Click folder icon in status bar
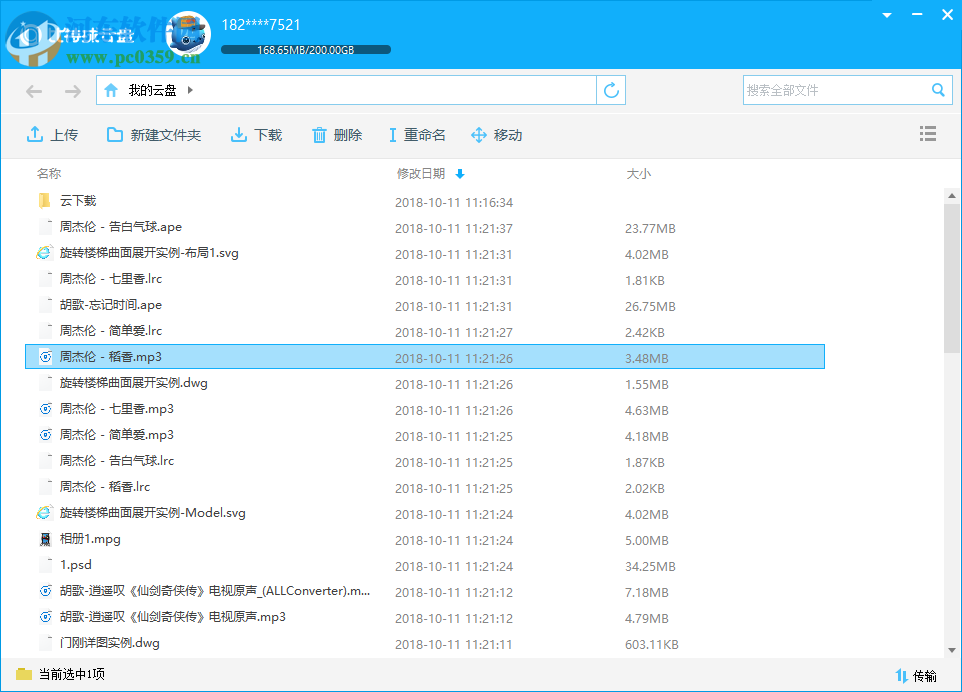Screen dimensions: 962x692 click(24, 674)
